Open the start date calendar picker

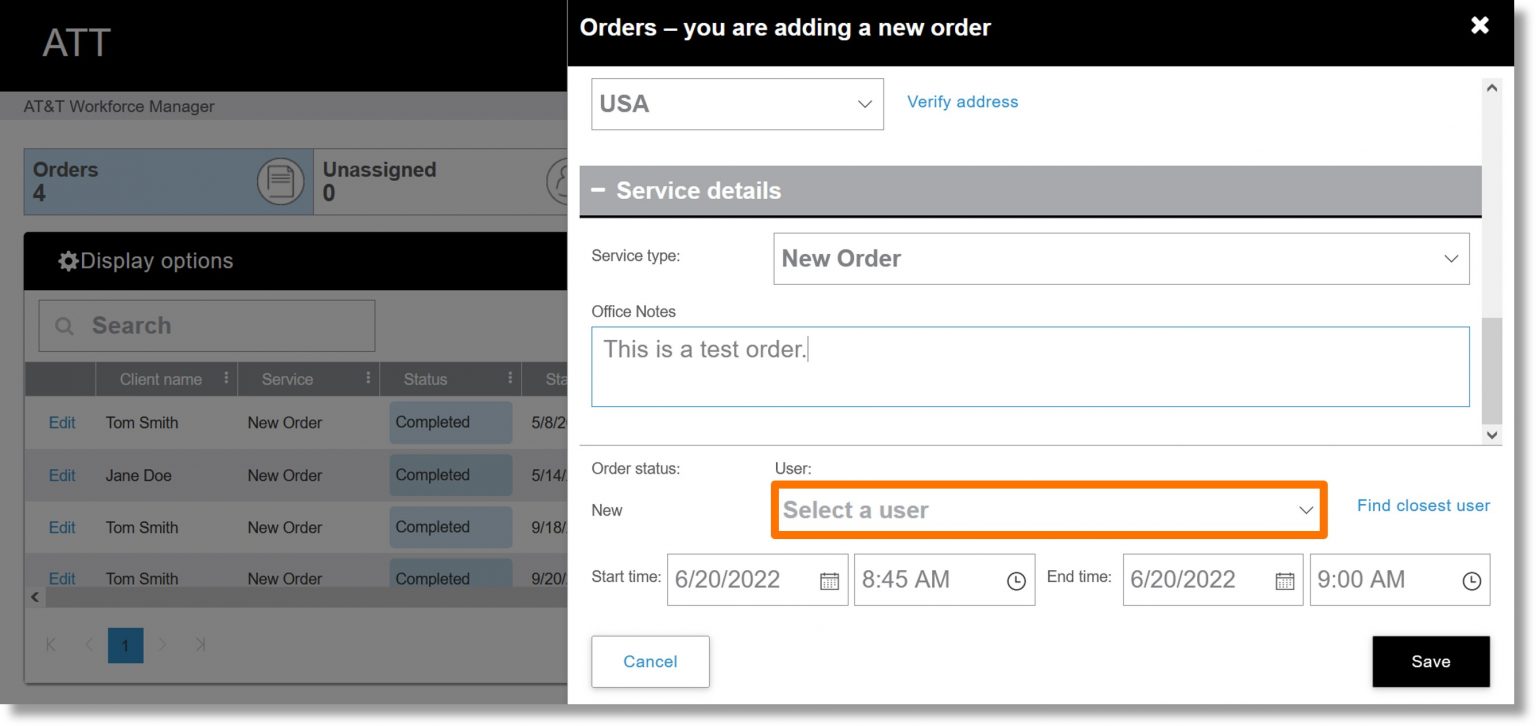829,579
